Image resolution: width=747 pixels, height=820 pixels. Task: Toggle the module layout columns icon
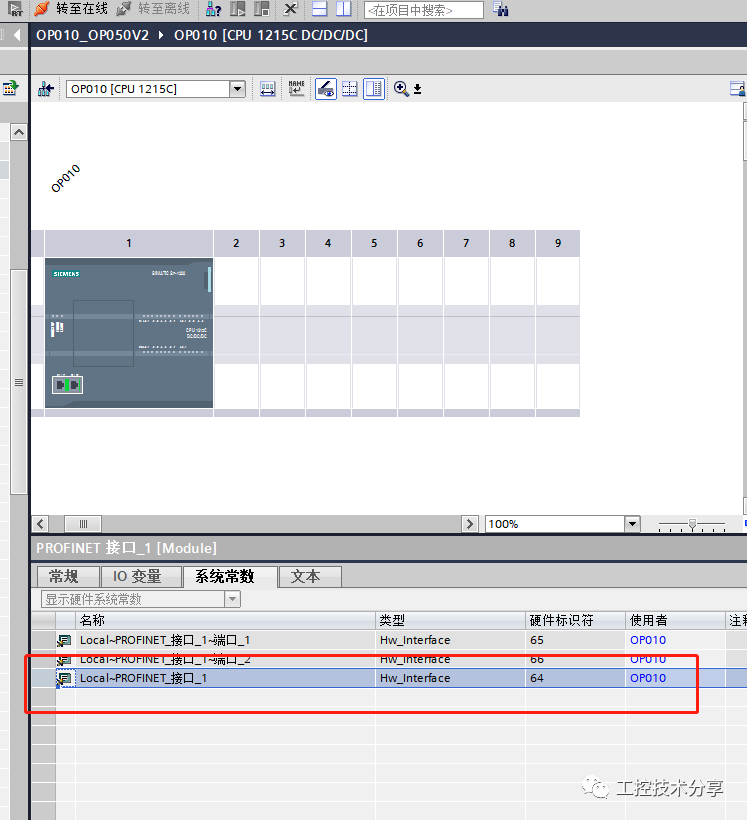click(x=374, y=89)
